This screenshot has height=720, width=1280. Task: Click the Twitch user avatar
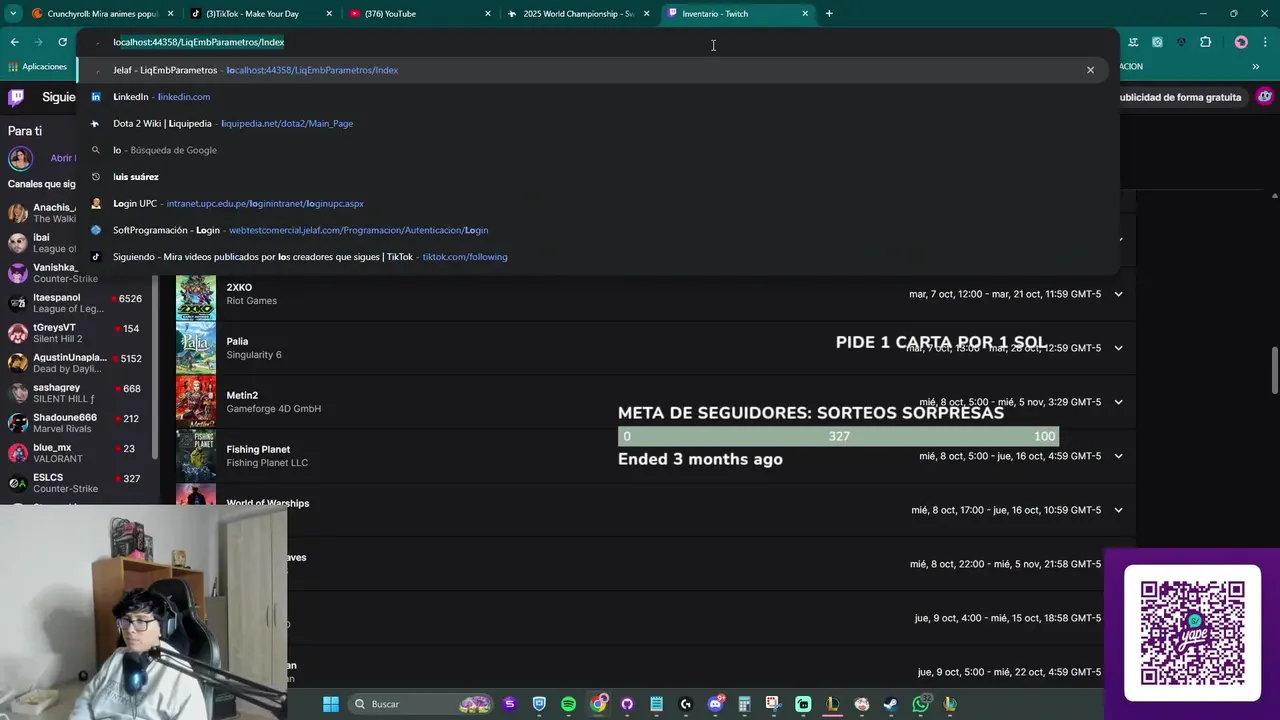click(x=1265, y=97)
